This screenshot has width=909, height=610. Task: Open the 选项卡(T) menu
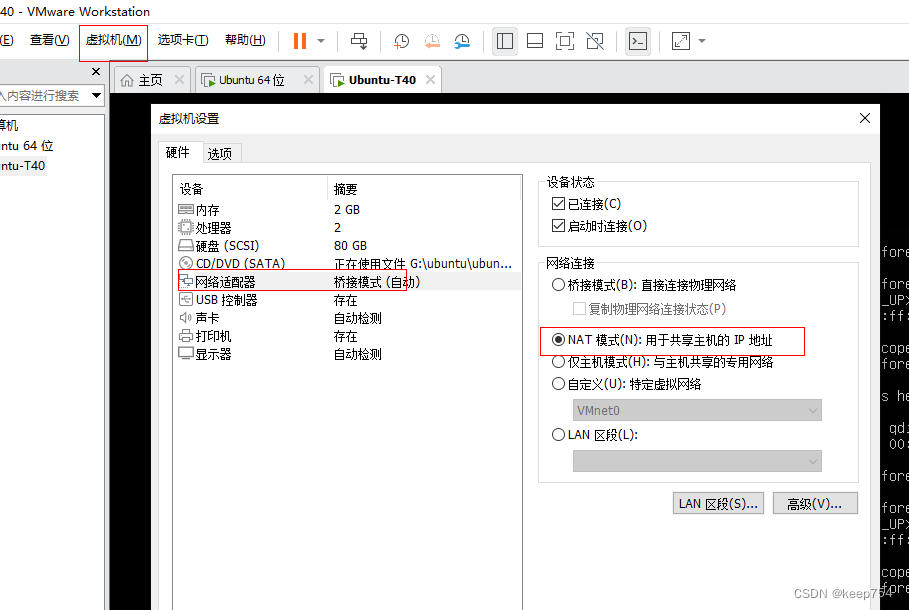(x=183, y=40)
